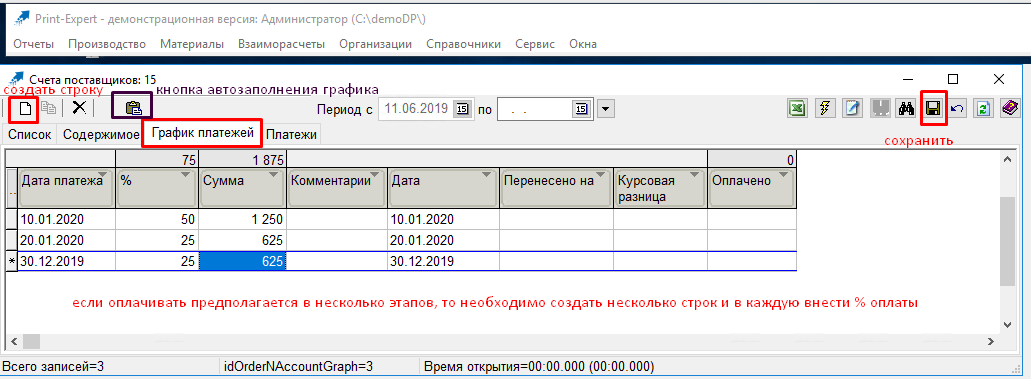
Task: Open the Дата column filter arrow
Action: pos(487,175)
